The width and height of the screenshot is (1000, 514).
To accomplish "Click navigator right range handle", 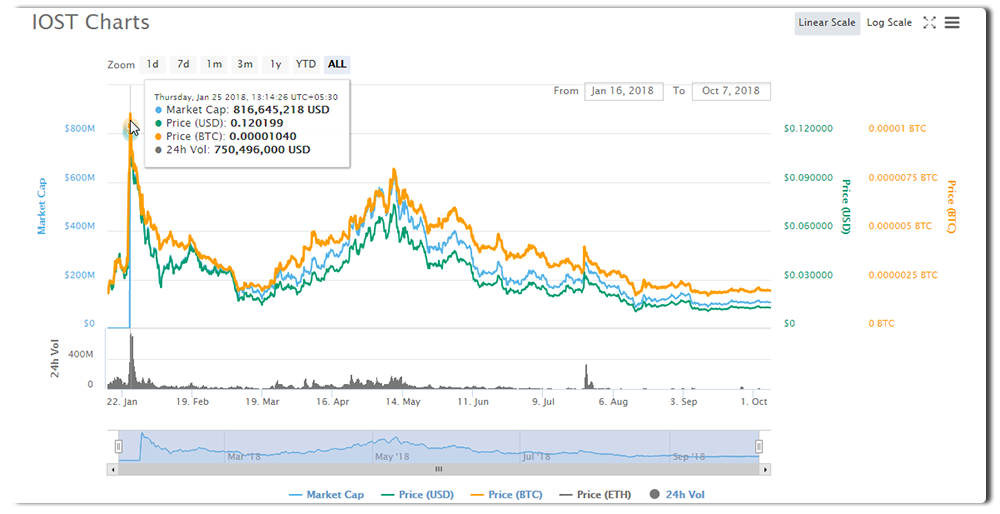I will (x=759, y=446).
